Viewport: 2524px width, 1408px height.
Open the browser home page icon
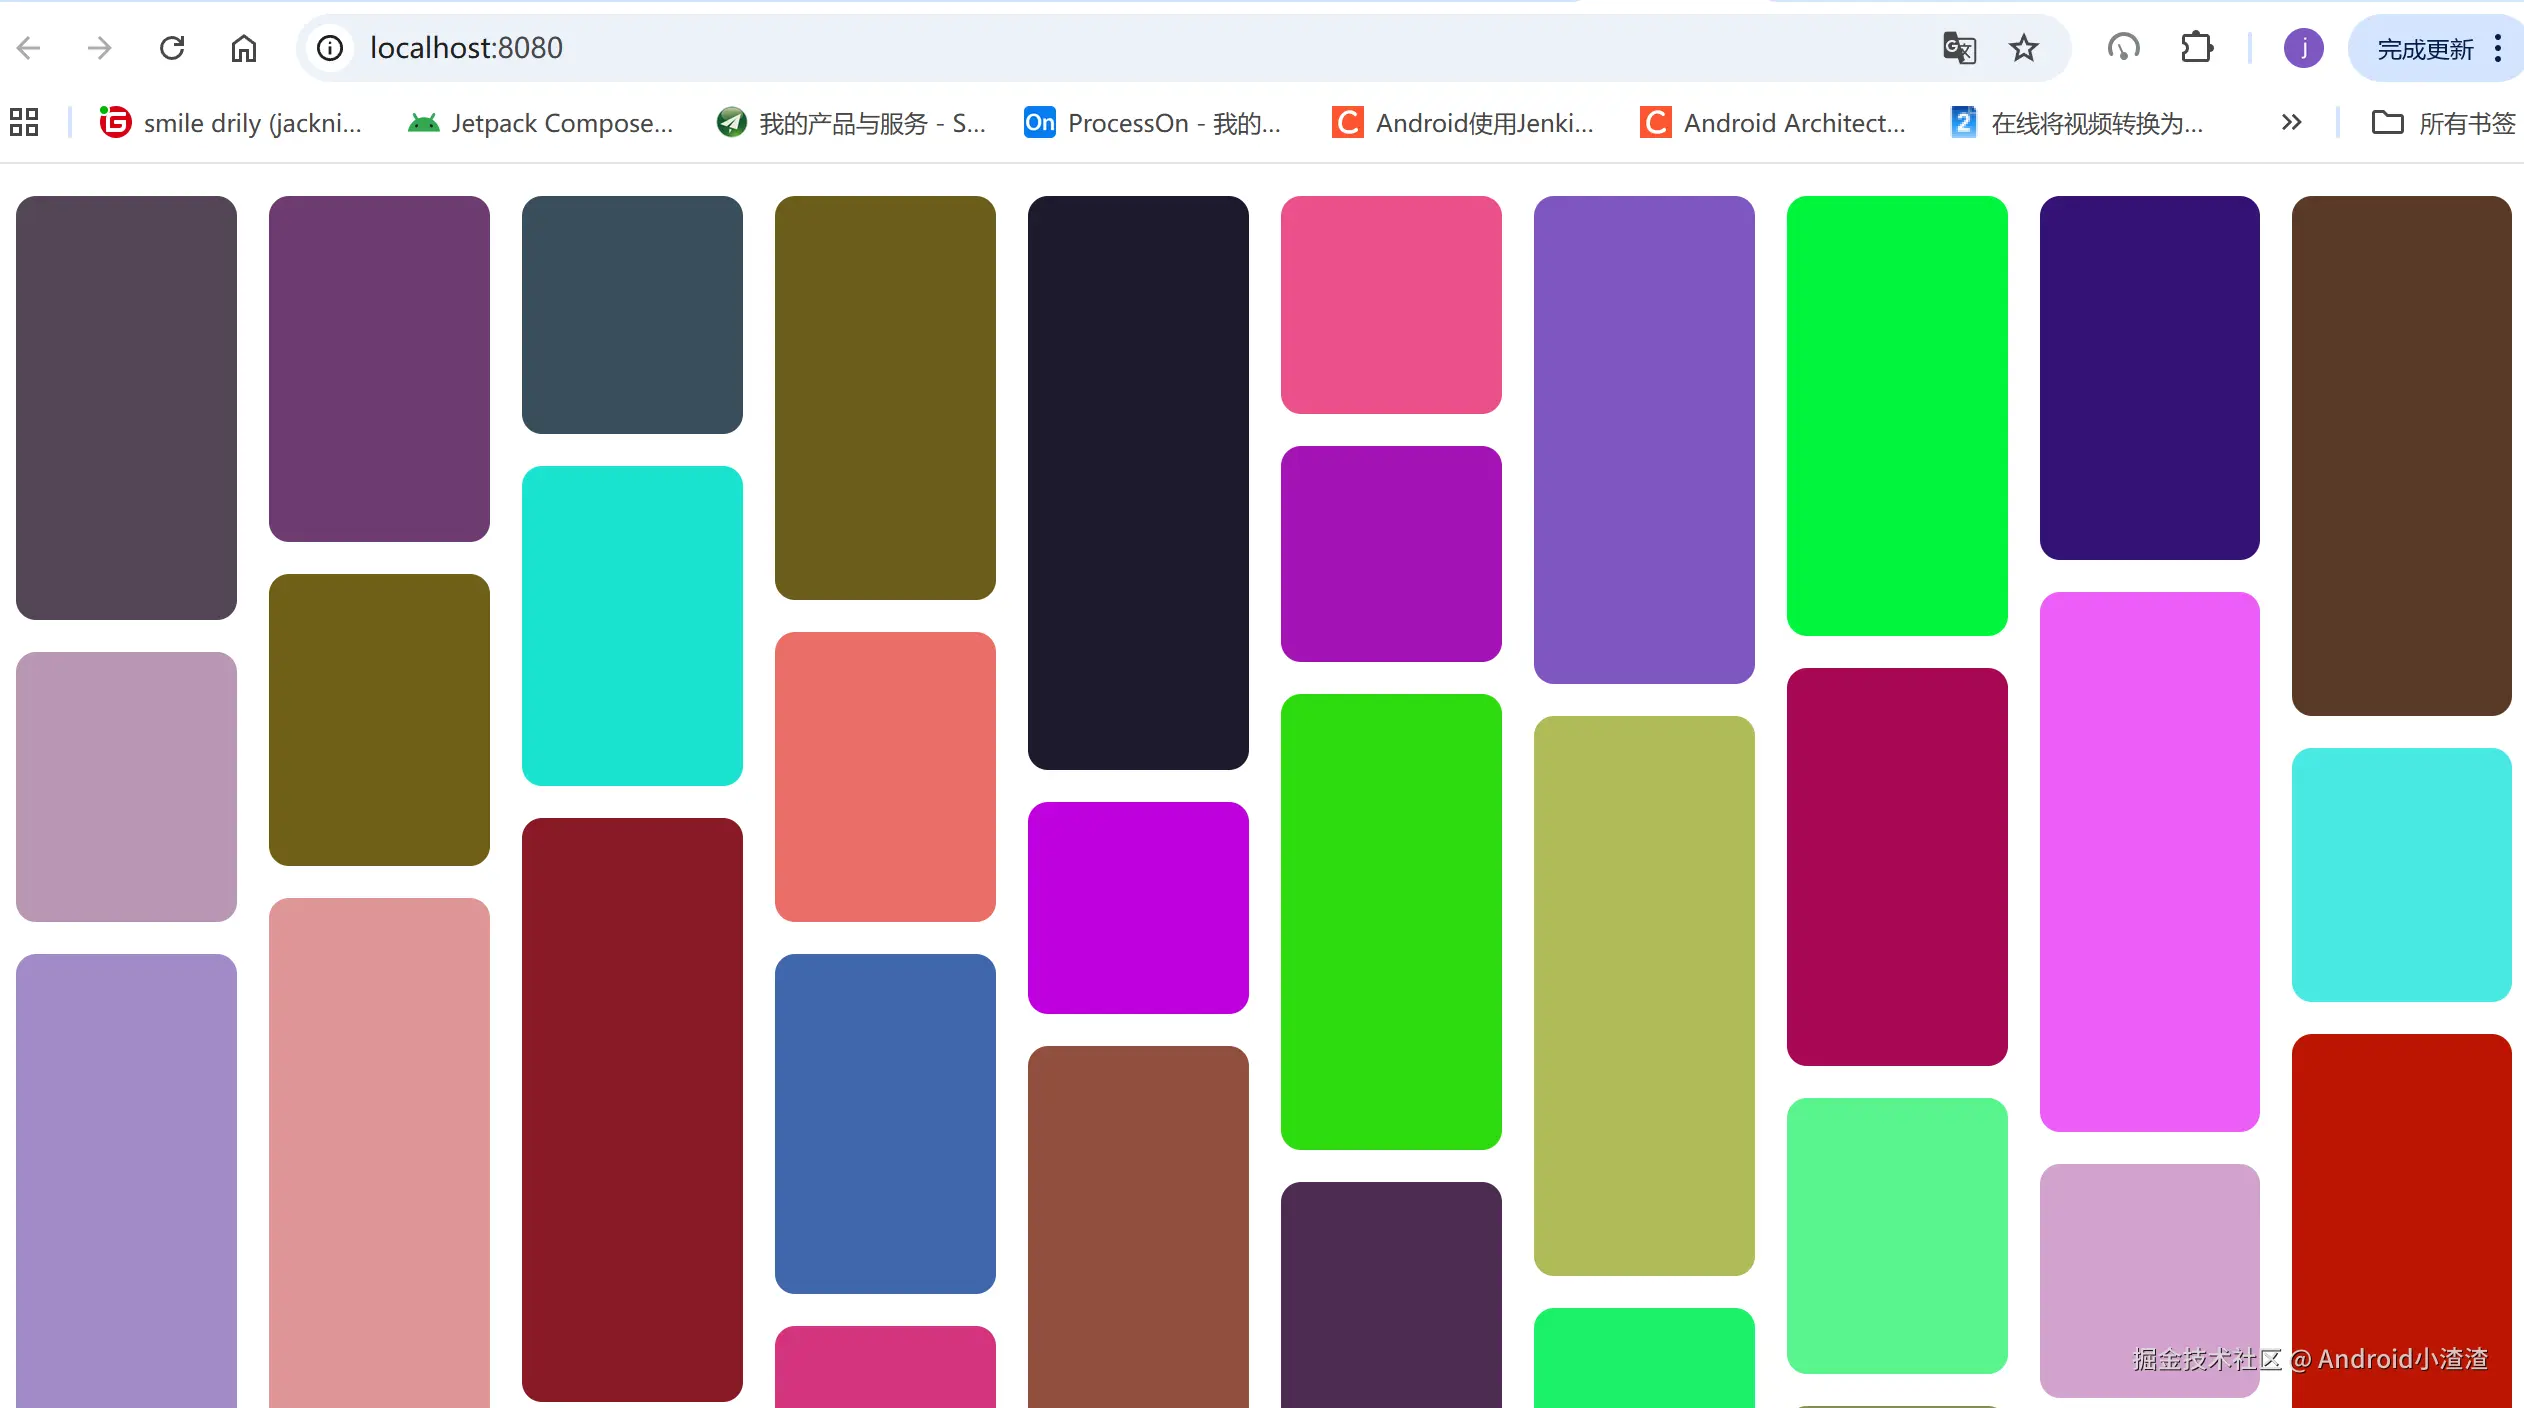point(244,48)
